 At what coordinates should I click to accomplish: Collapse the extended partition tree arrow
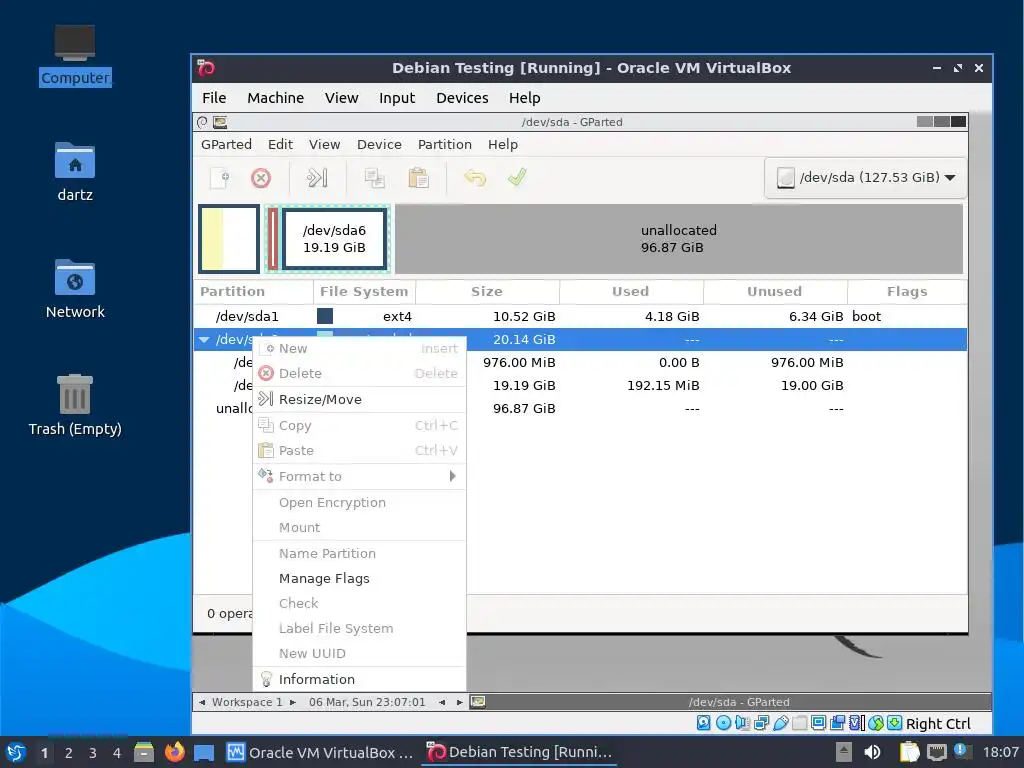point(204,340)
